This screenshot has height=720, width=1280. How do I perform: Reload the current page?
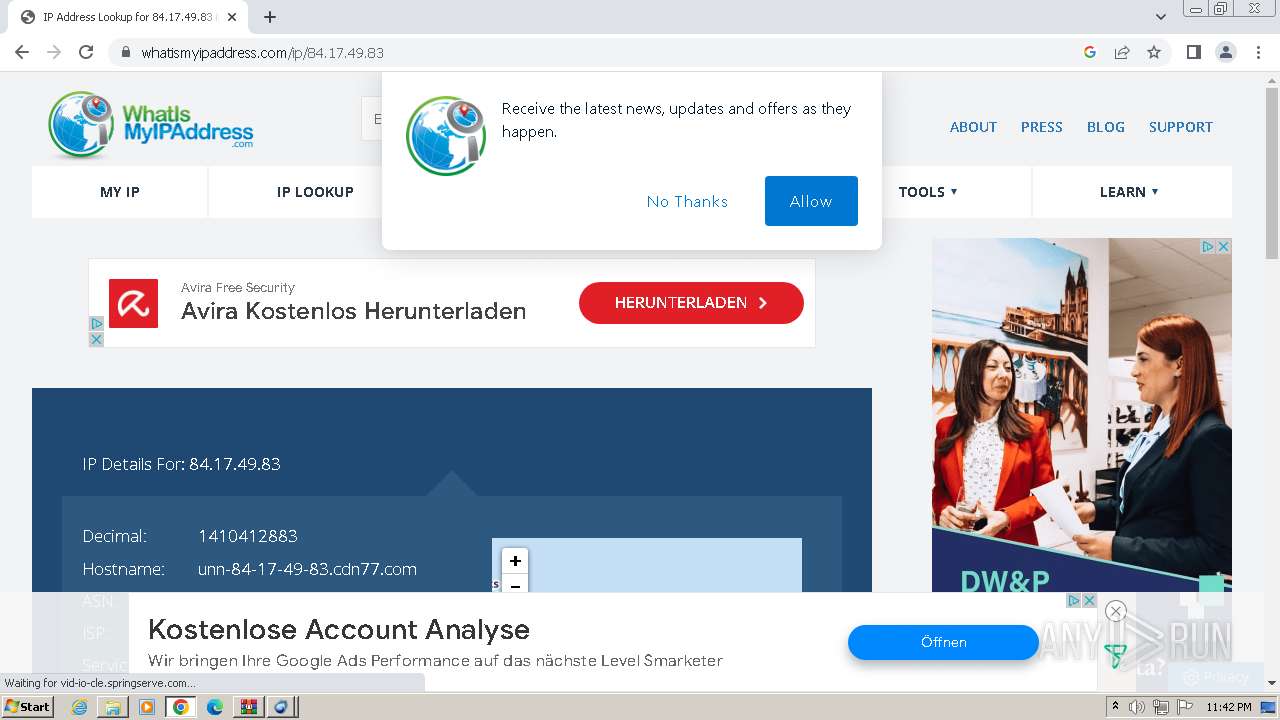(x=86, y=52)
